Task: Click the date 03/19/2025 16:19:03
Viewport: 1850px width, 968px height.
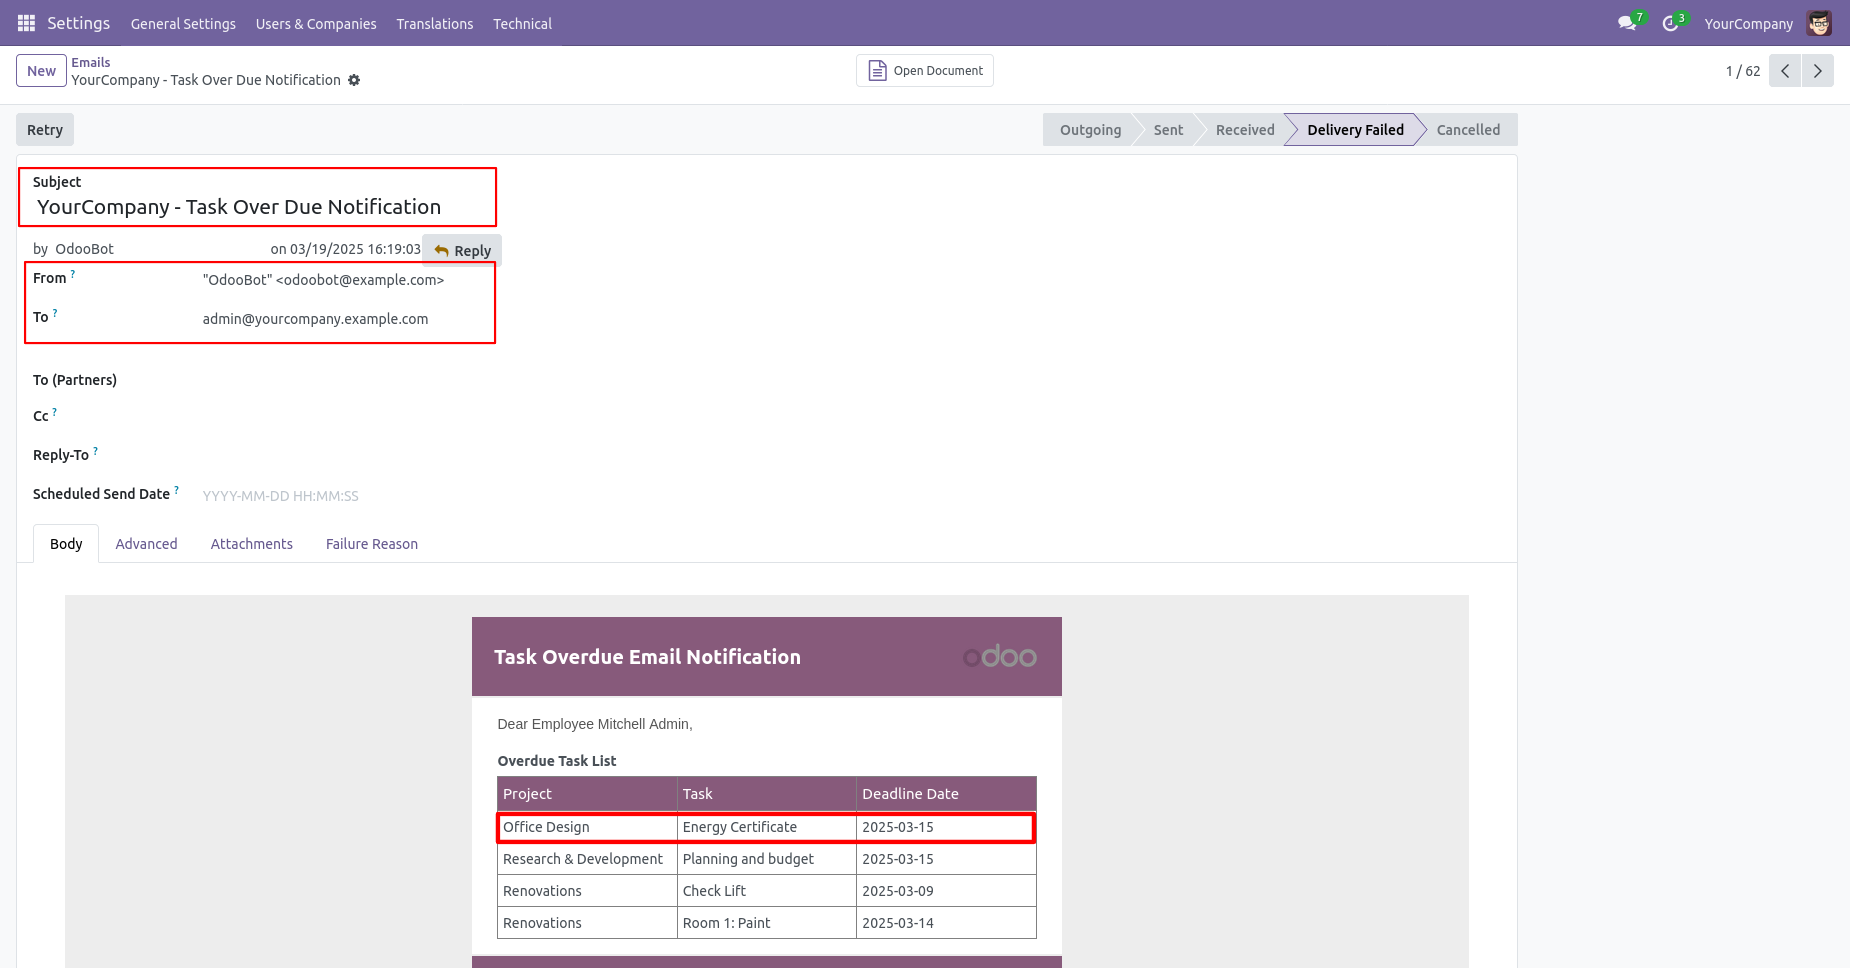Action: (x=355, y=249)
